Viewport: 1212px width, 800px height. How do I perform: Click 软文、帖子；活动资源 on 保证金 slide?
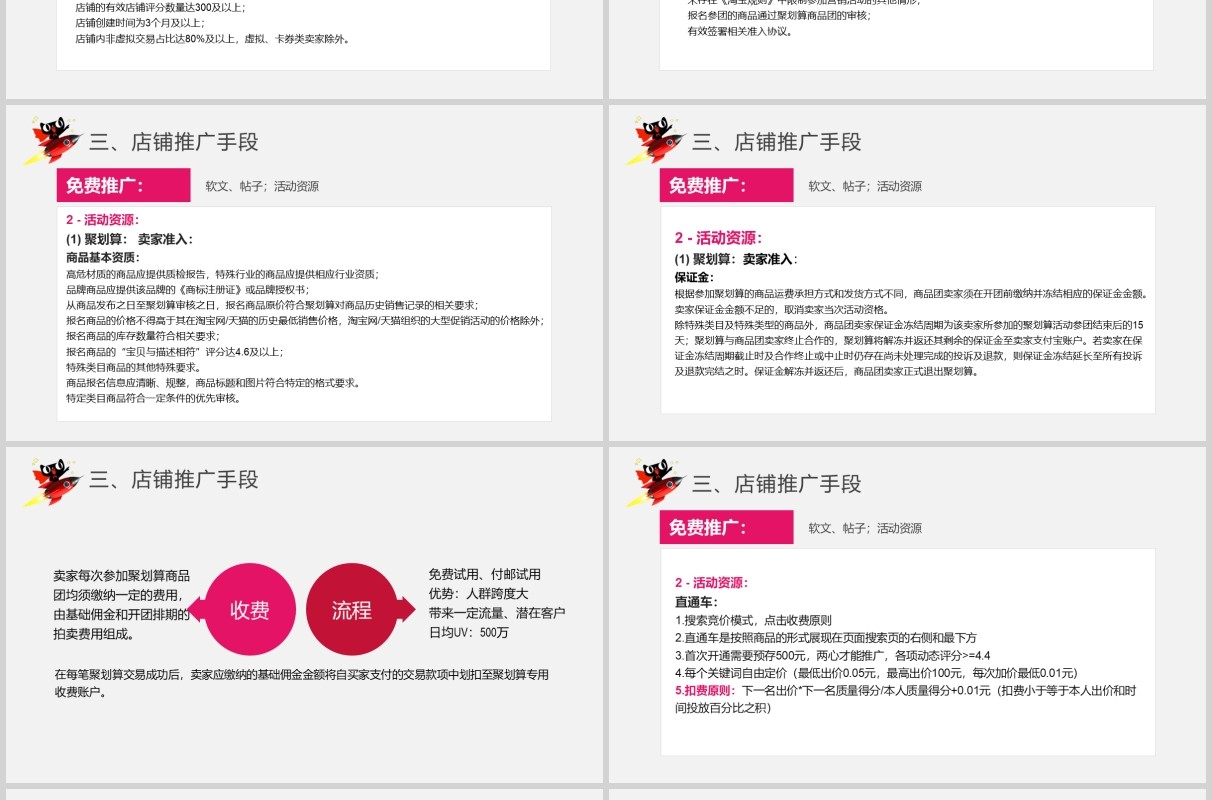click(x=865, y=186)
